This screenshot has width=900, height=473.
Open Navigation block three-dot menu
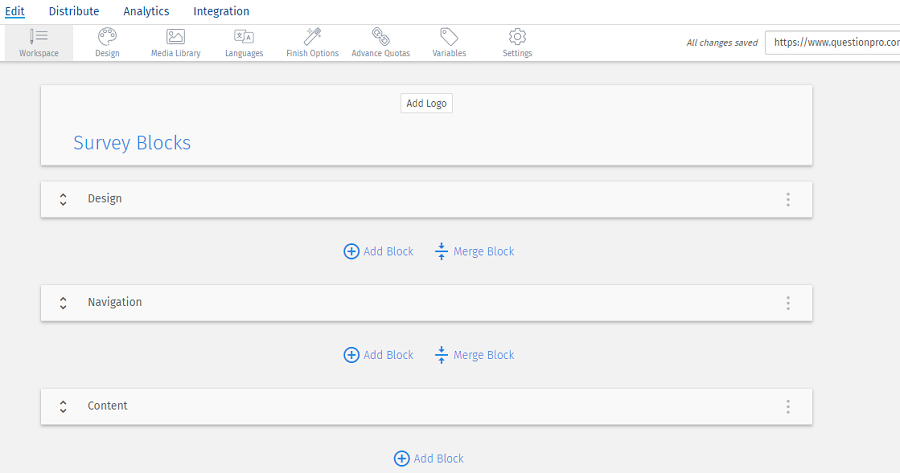point(788,303)
